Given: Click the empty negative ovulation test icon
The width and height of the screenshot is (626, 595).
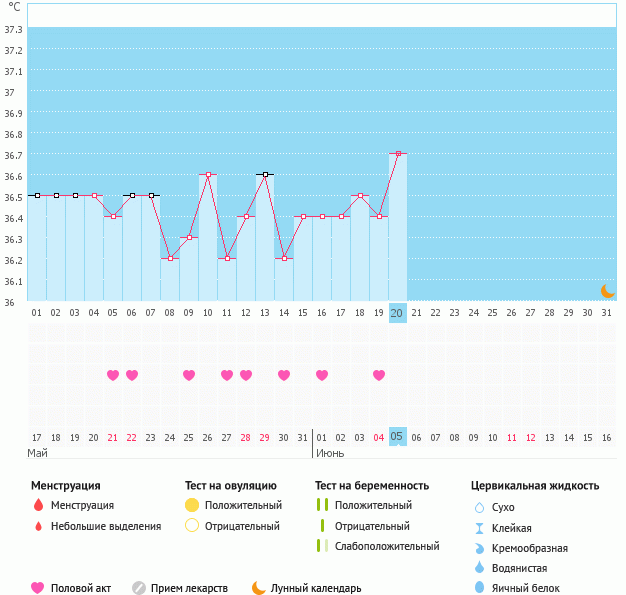Looking at the screenshot, I should click(x=192, y=525).
